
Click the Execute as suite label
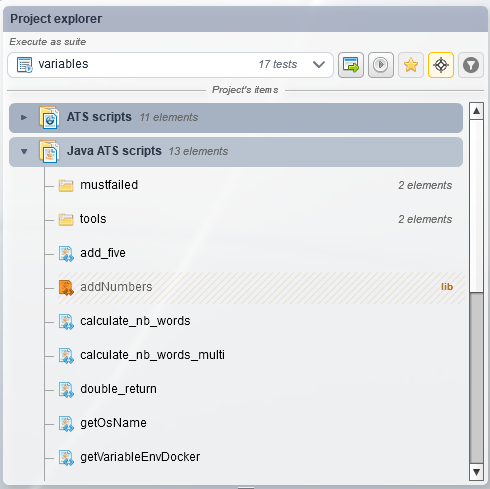(x=48, y=42)
